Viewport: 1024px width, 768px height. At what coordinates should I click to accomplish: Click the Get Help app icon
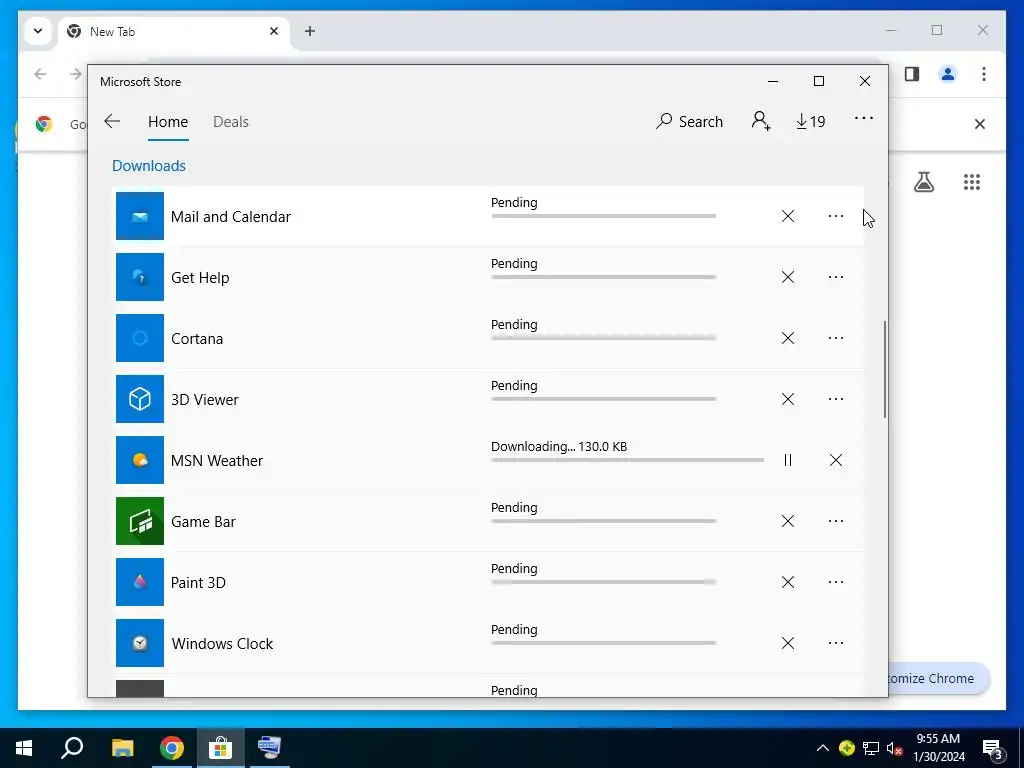pos(140,277)
